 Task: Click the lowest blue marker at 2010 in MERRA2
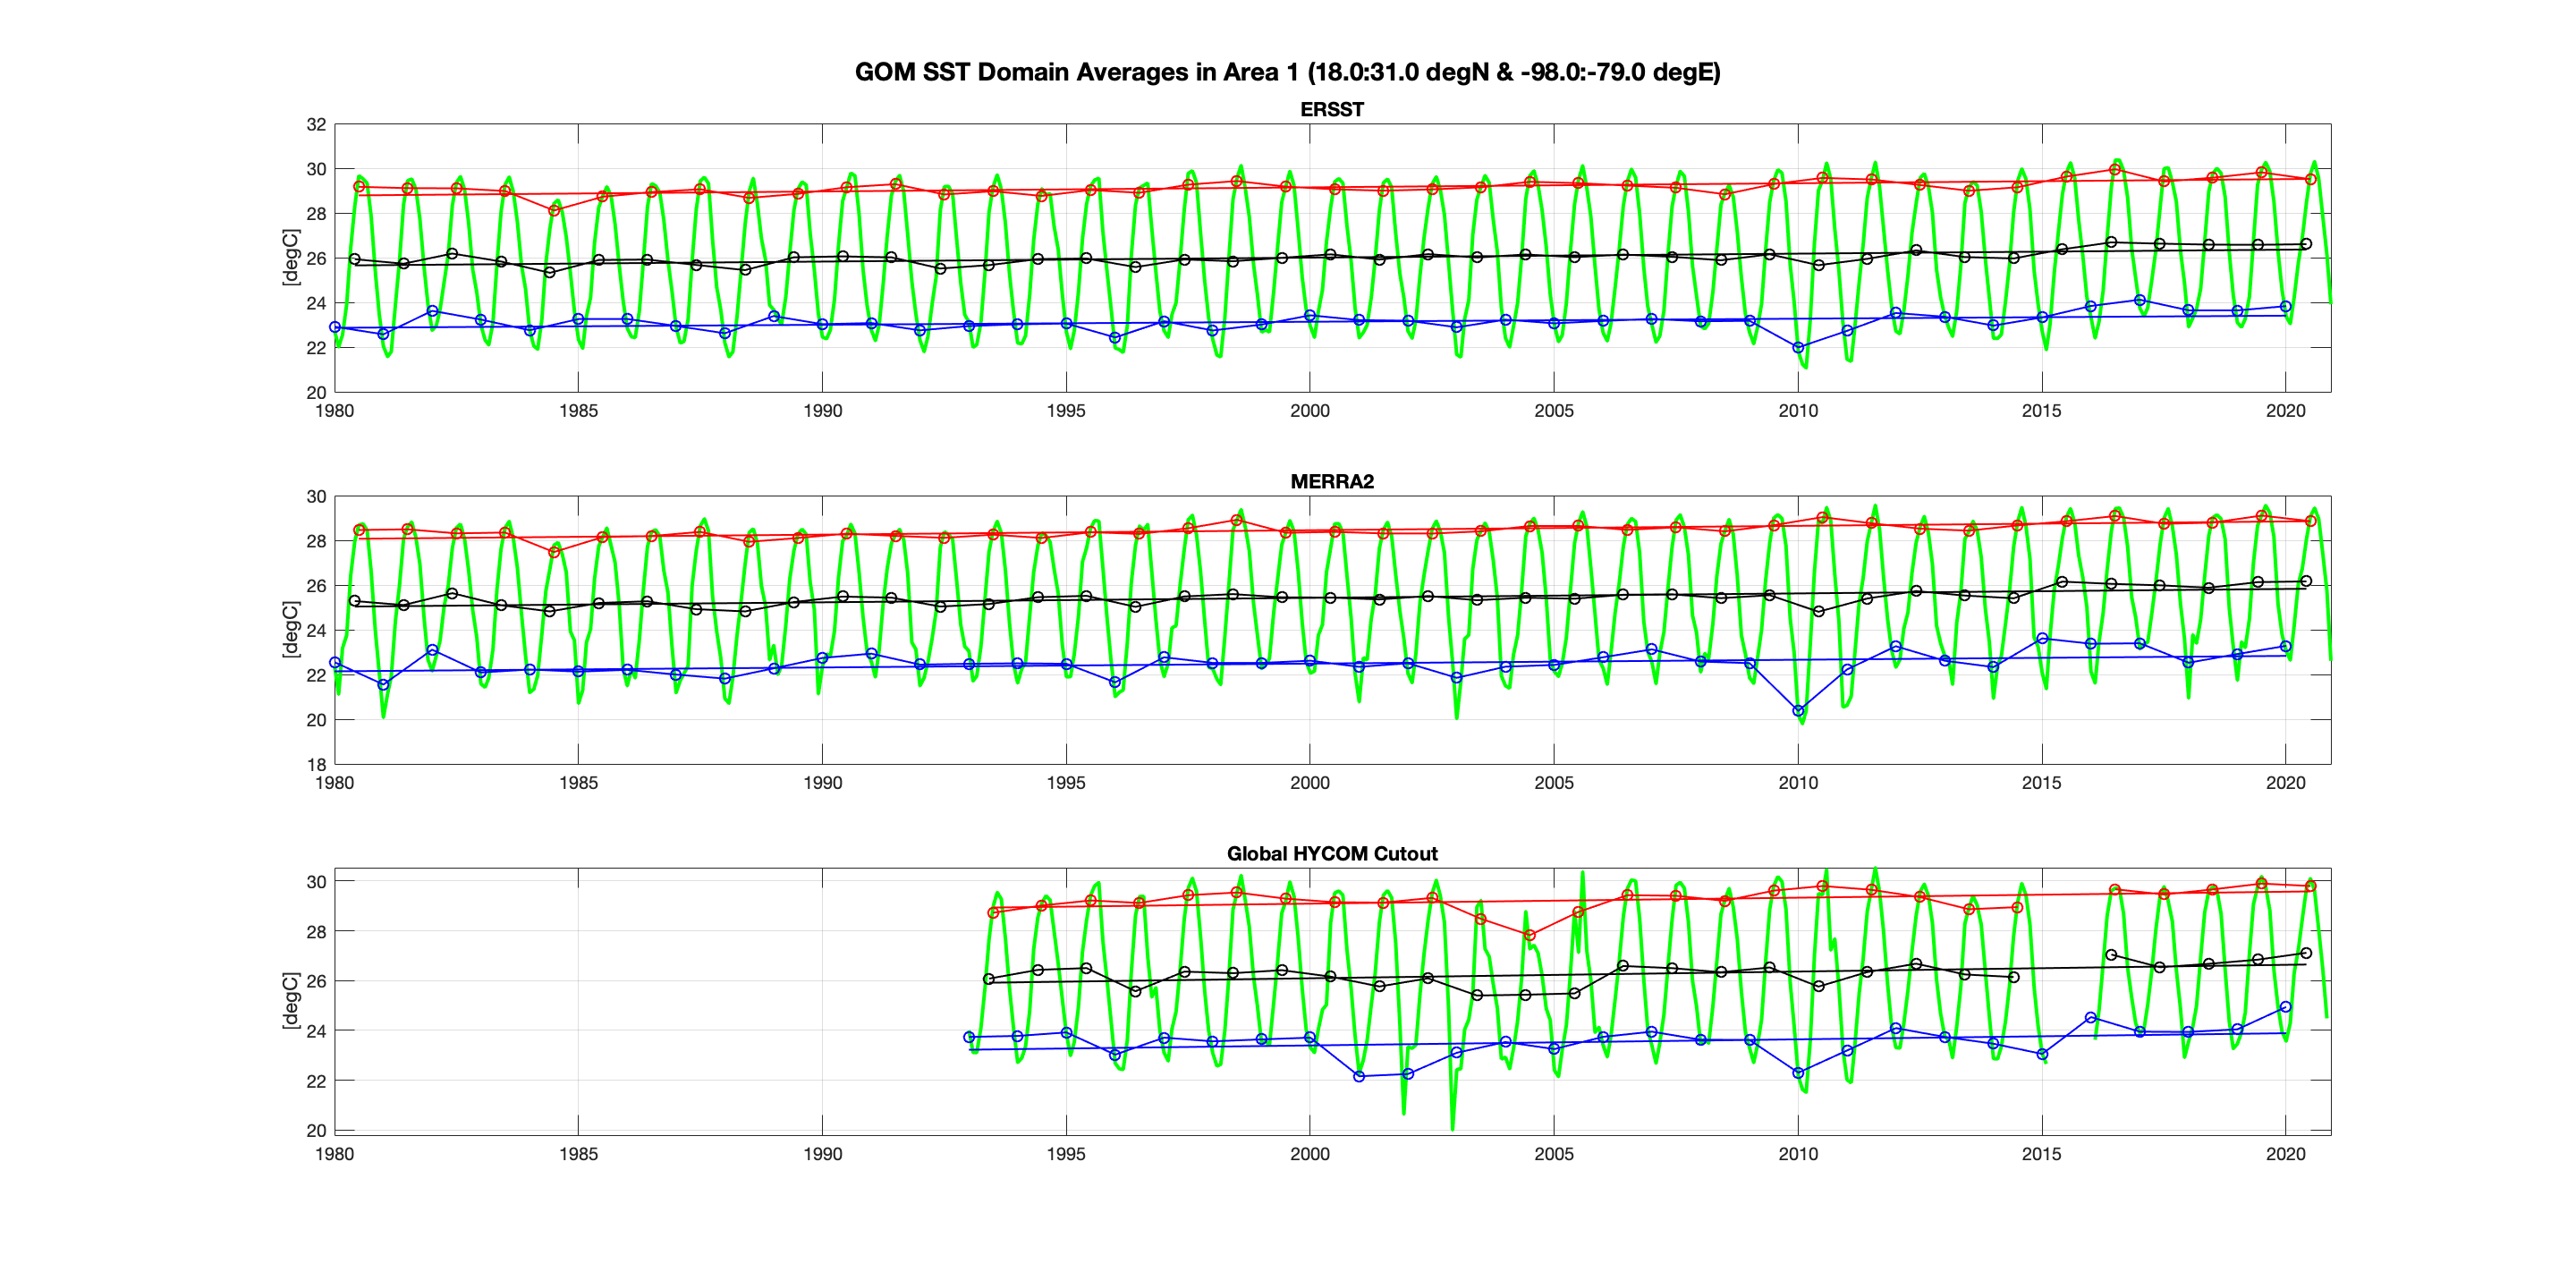tap(1798, 711)
